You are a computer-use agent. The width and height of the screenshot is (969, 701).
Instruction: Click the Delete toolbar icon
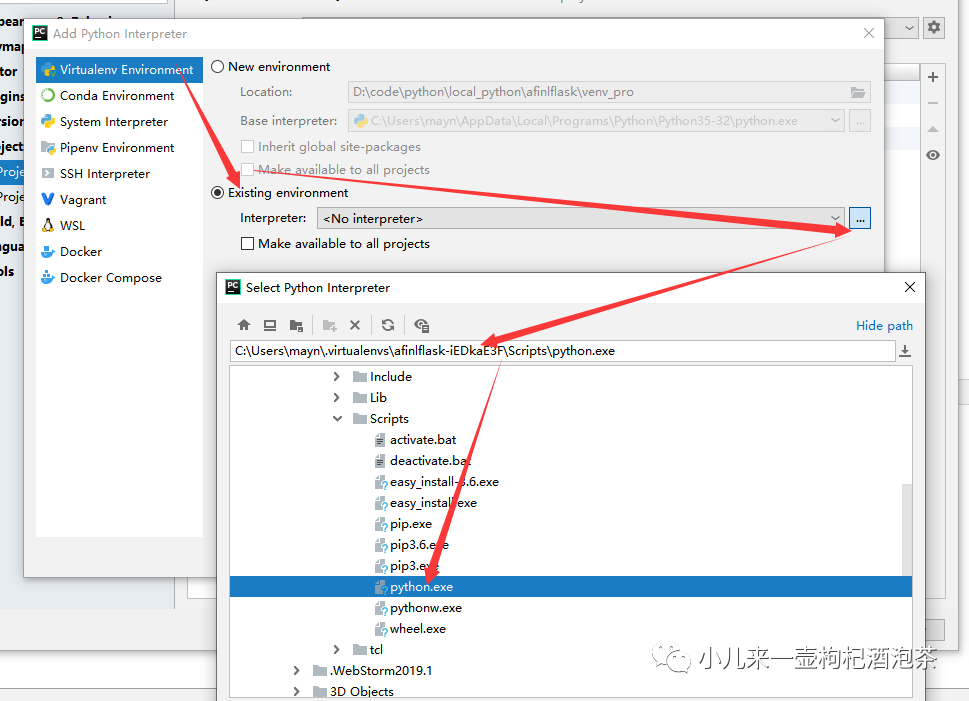pos(355,325)
